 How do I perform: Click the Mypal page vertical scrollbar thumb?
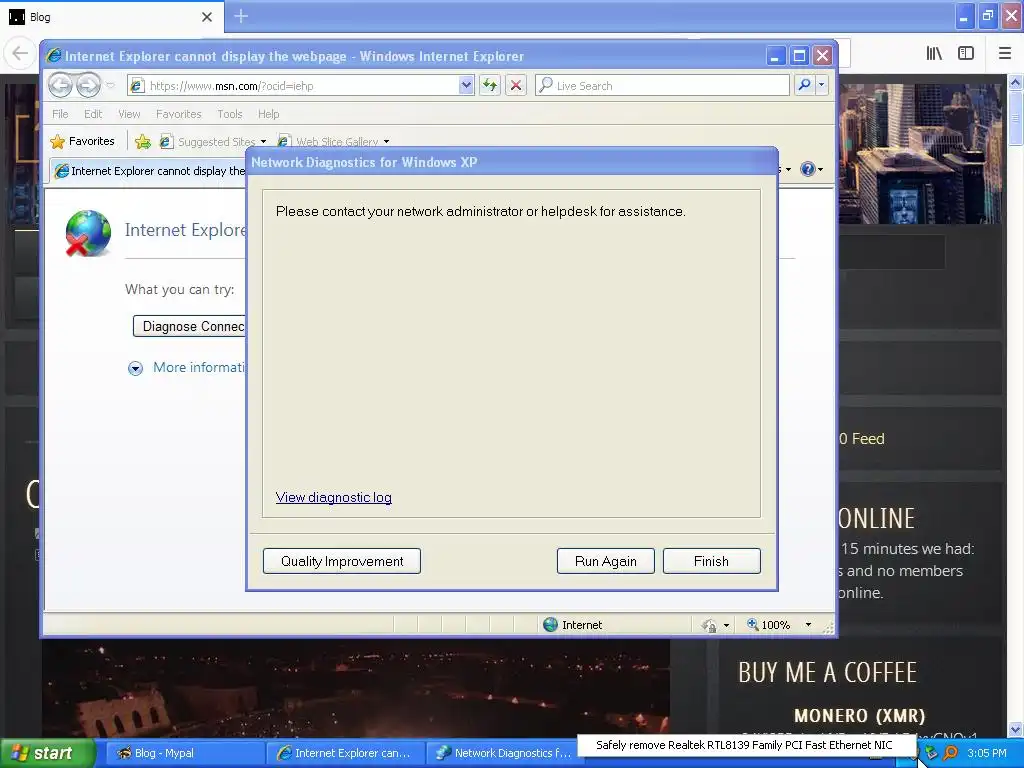1016,118
